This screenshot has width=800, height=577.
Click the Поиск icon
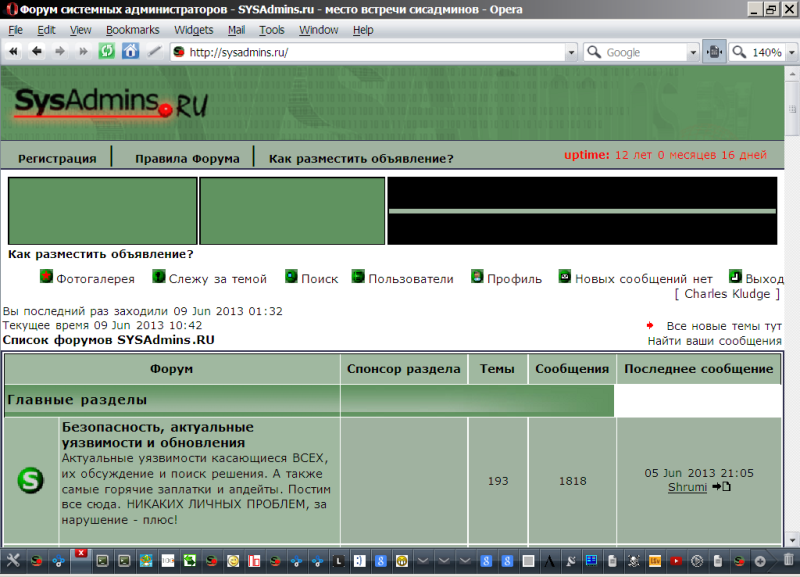[291, 276]
